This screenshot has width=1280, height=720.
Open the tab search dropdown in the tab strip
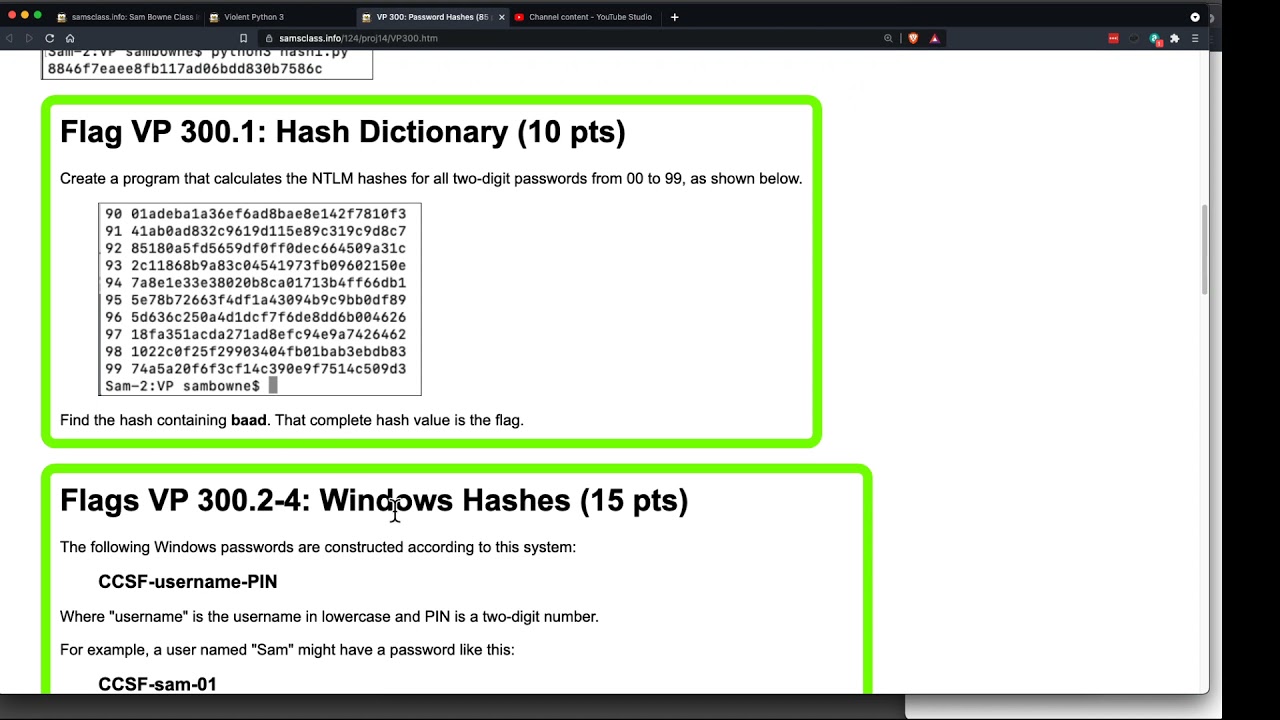(x=1195, y=17)
